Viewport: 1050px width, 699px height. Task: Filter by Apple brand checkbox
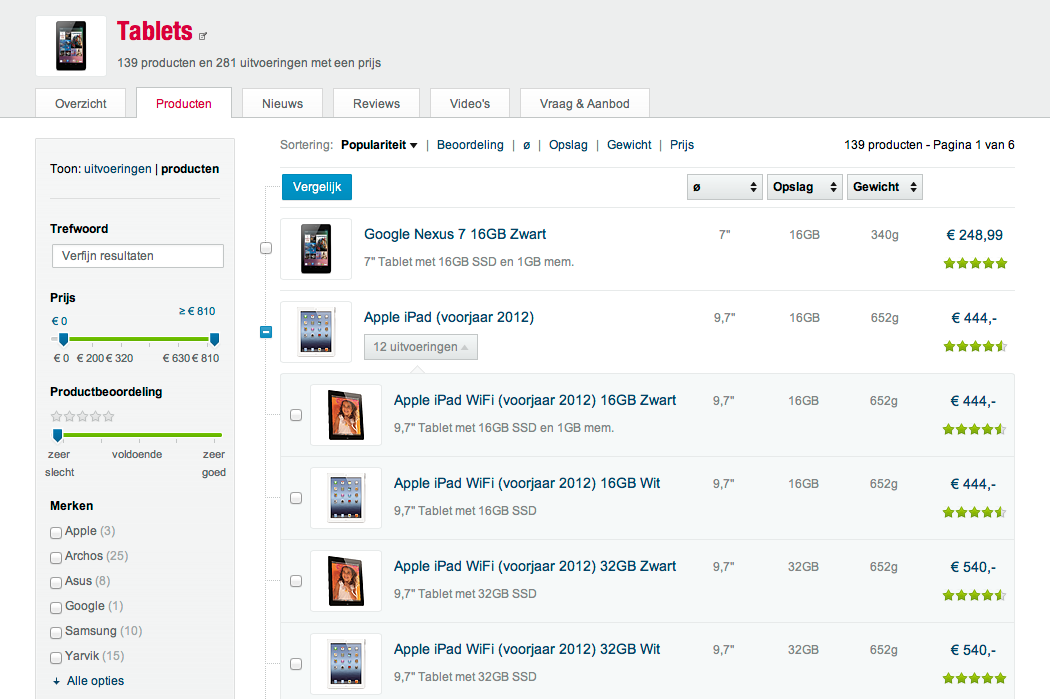(56, 533)
